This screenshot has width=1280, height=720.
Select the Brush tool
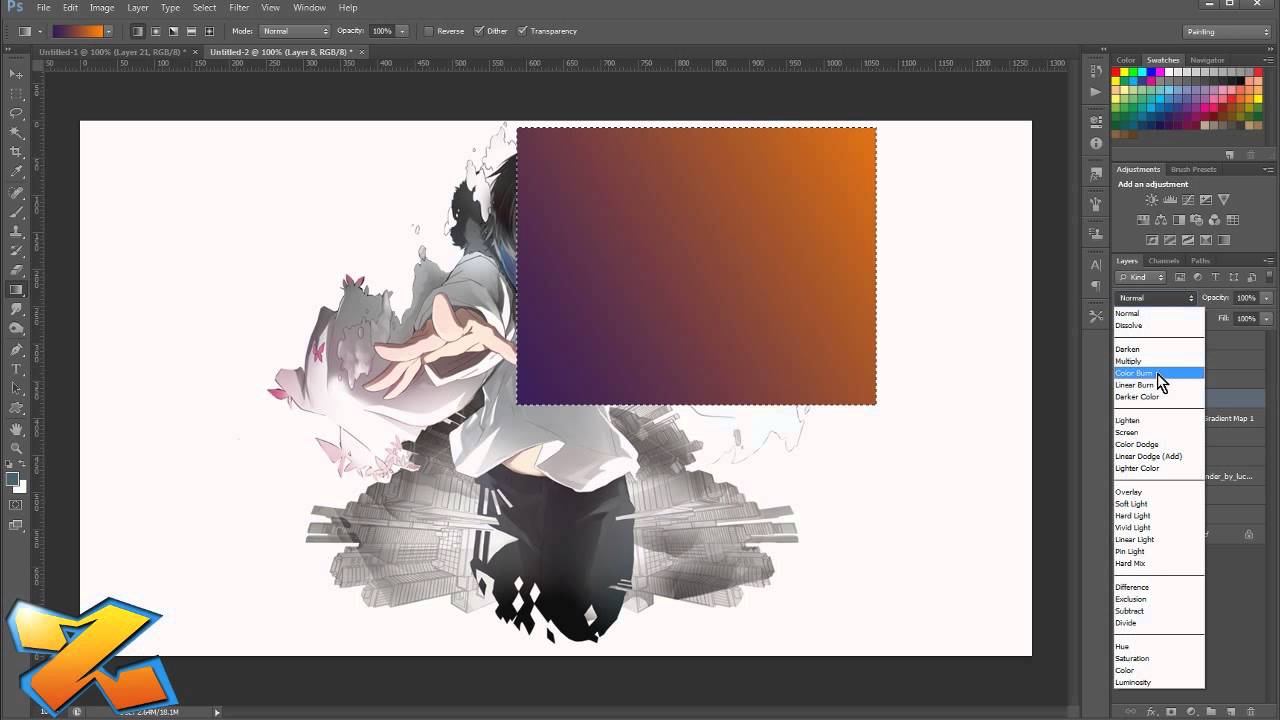coord(16,212)
